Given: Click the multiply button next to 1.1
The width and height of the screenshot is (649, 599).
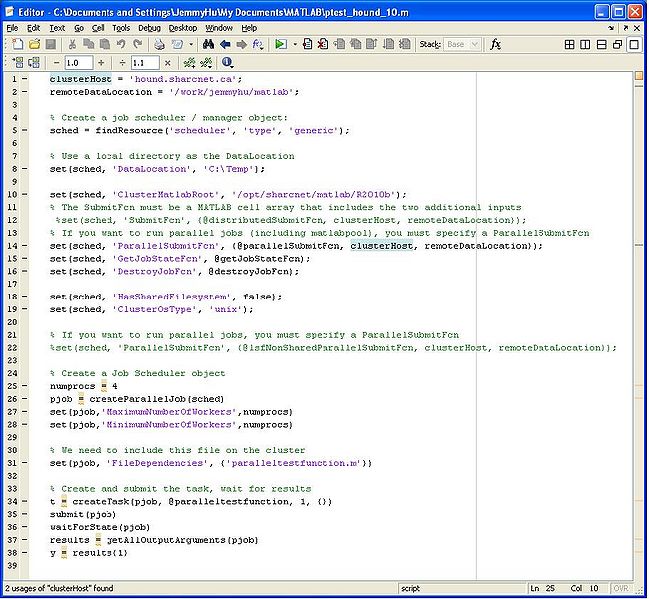Looking at the screenshot, I should point(169,62).
